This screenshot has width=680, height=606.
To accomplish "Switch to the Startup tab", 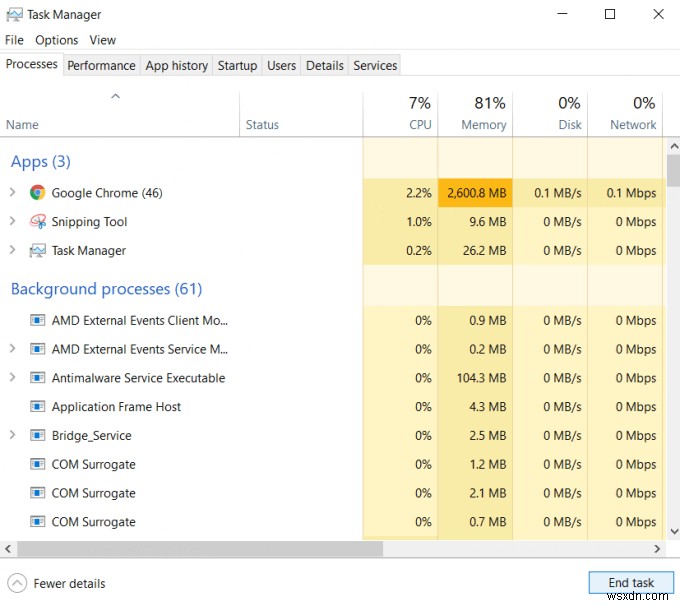I will pos(237,66).
